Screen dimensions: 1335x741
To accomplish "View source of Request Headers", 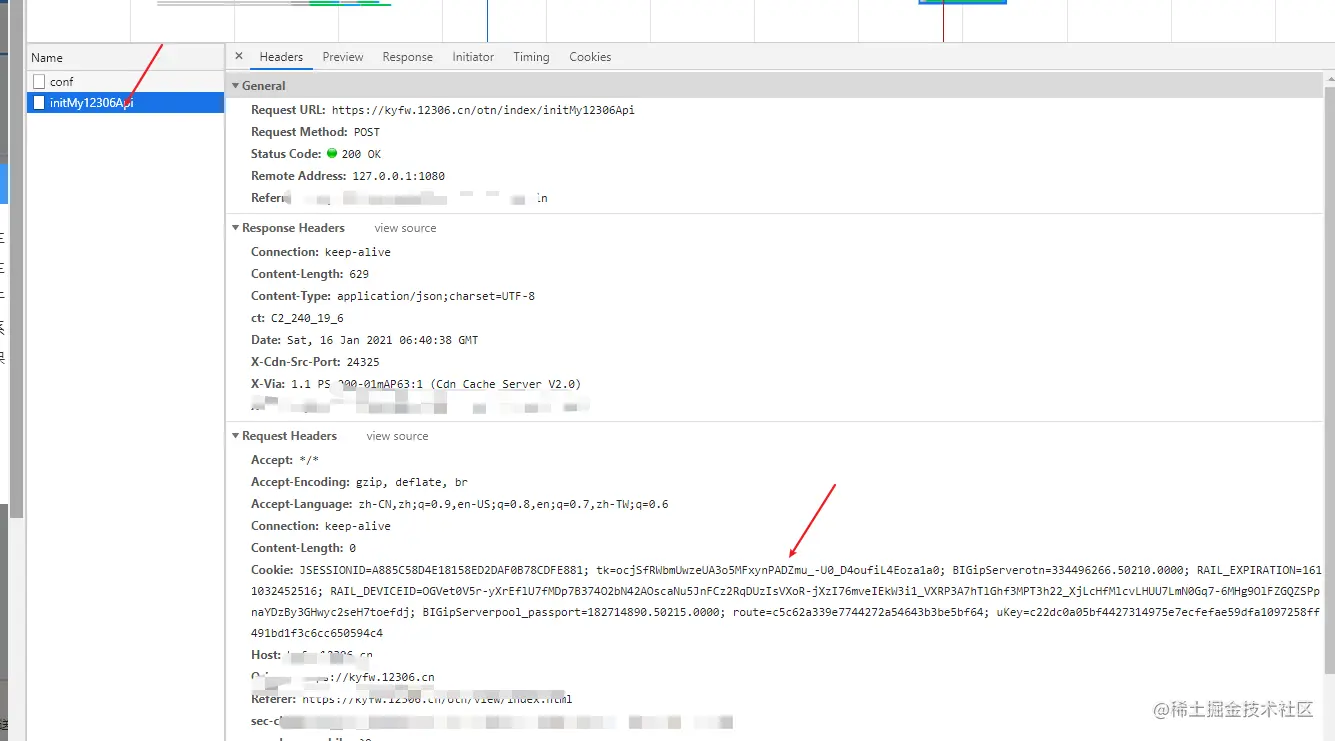I will coord(397,436).
